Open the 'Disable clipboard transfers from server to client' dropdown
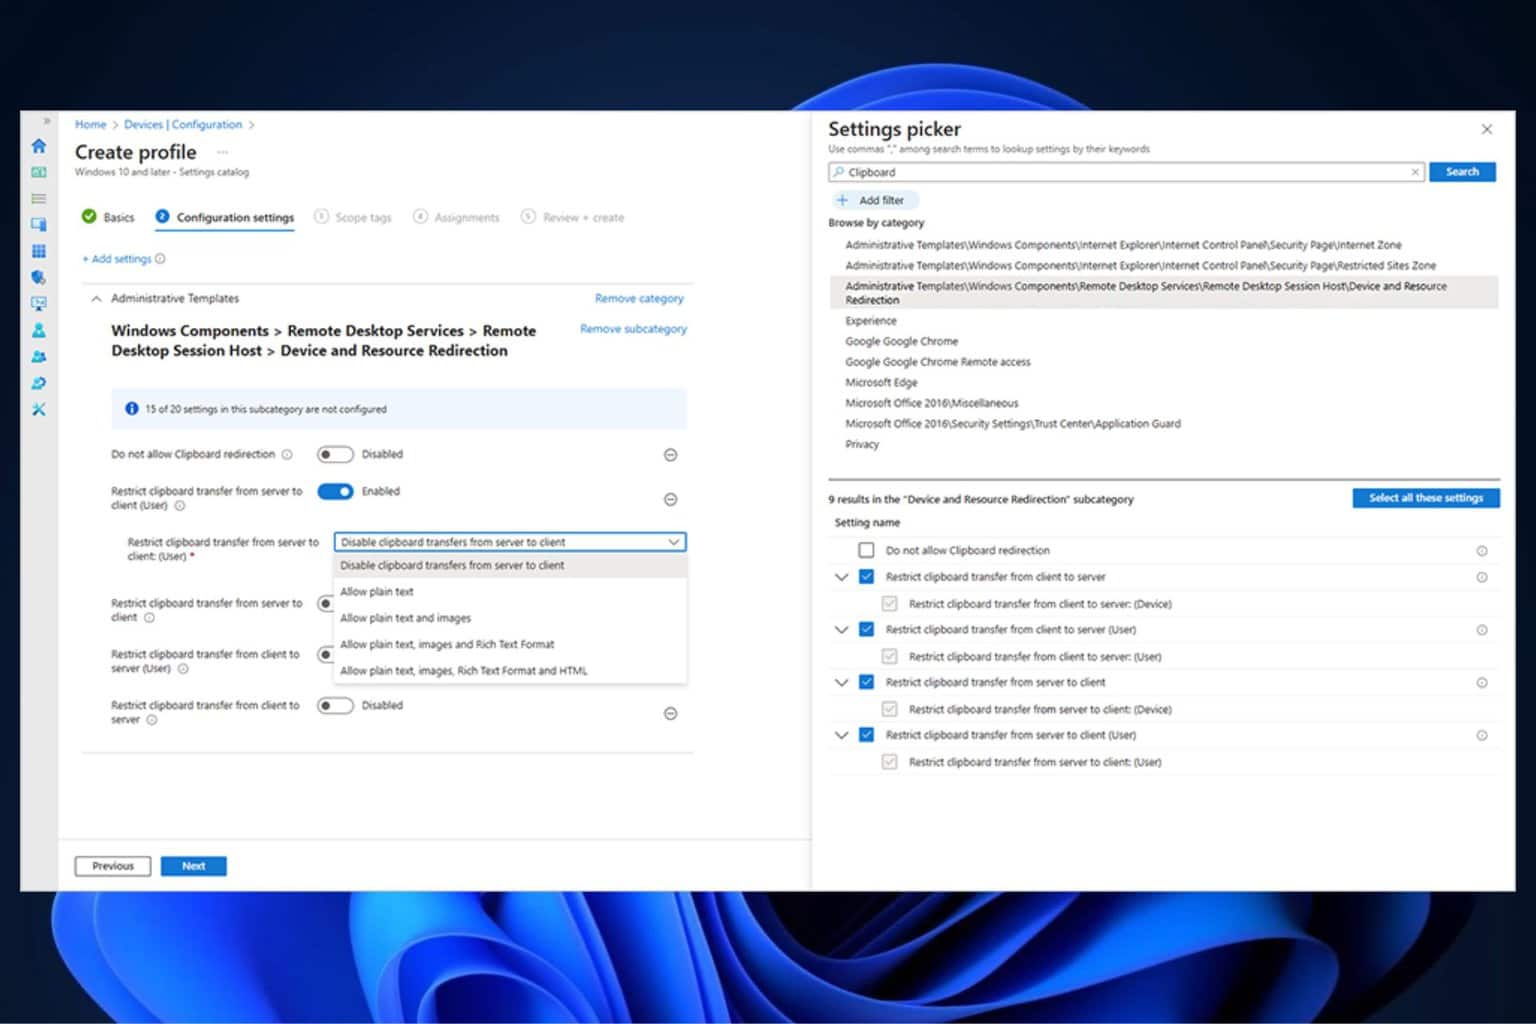 [x=510, y=542]
